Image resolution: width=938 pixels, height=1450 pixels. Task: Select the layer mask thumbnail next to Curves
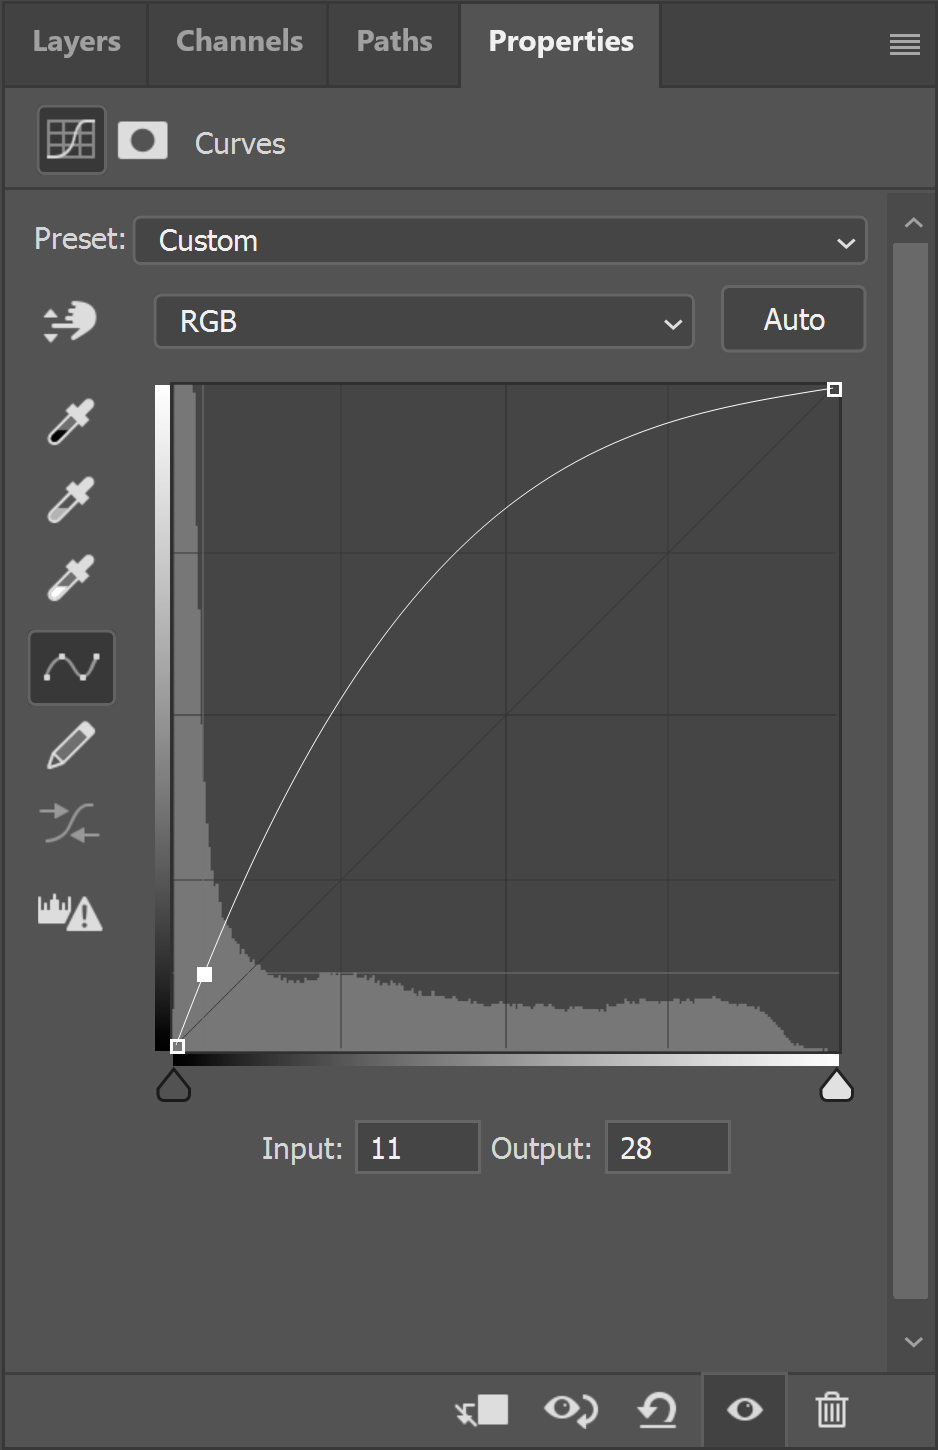click(142, 140)
